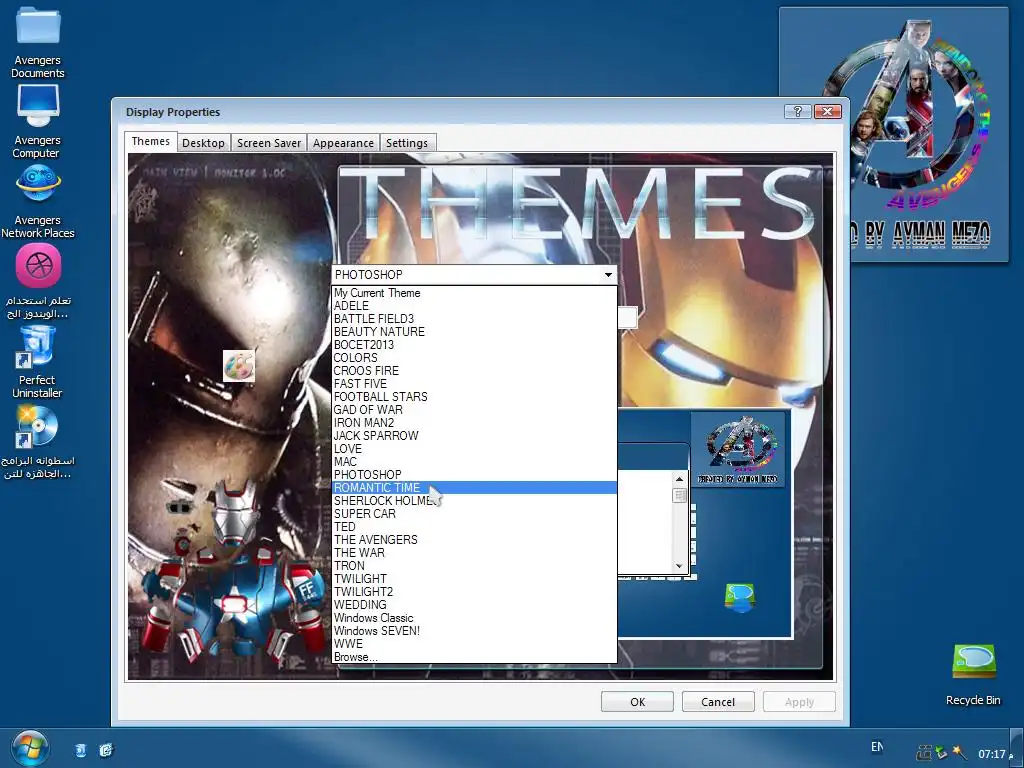Viewport: 1024px width, 768px height.
Task: Click the paint palette icon in preview
Action: (238, 366)
